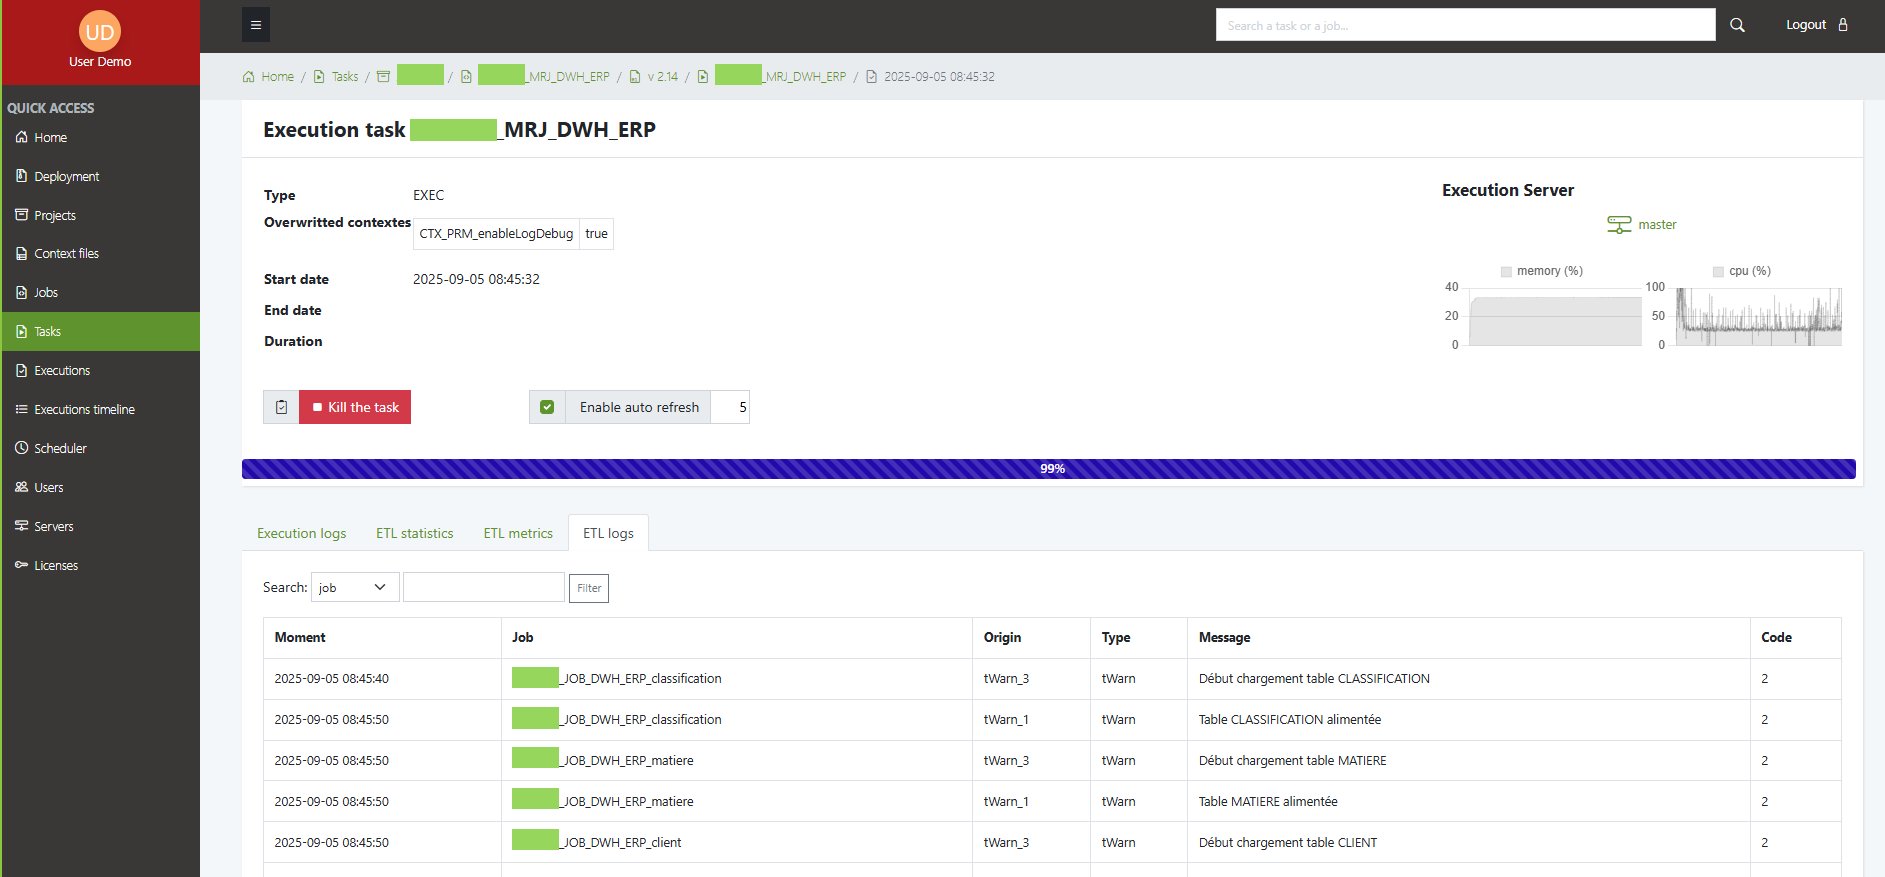Click the Search a task or job field
The height and width of the screenshot is (877, 1885).
coord(1465,25)
